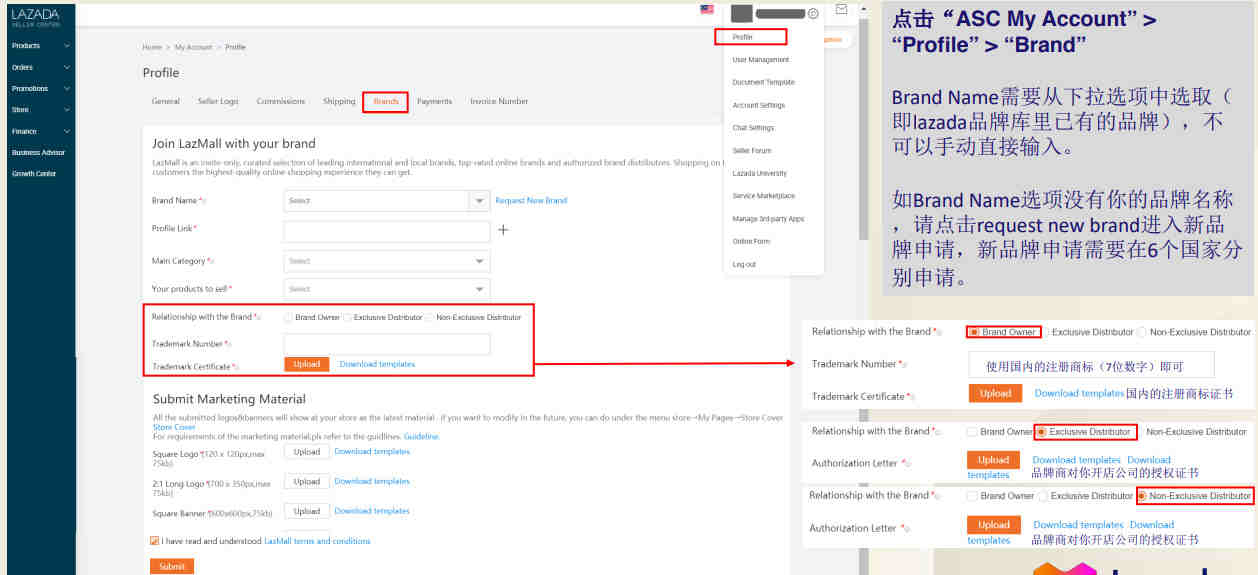Expand the Finance sidebar menu
This screenshot has width=1258, height=575.
40,131
